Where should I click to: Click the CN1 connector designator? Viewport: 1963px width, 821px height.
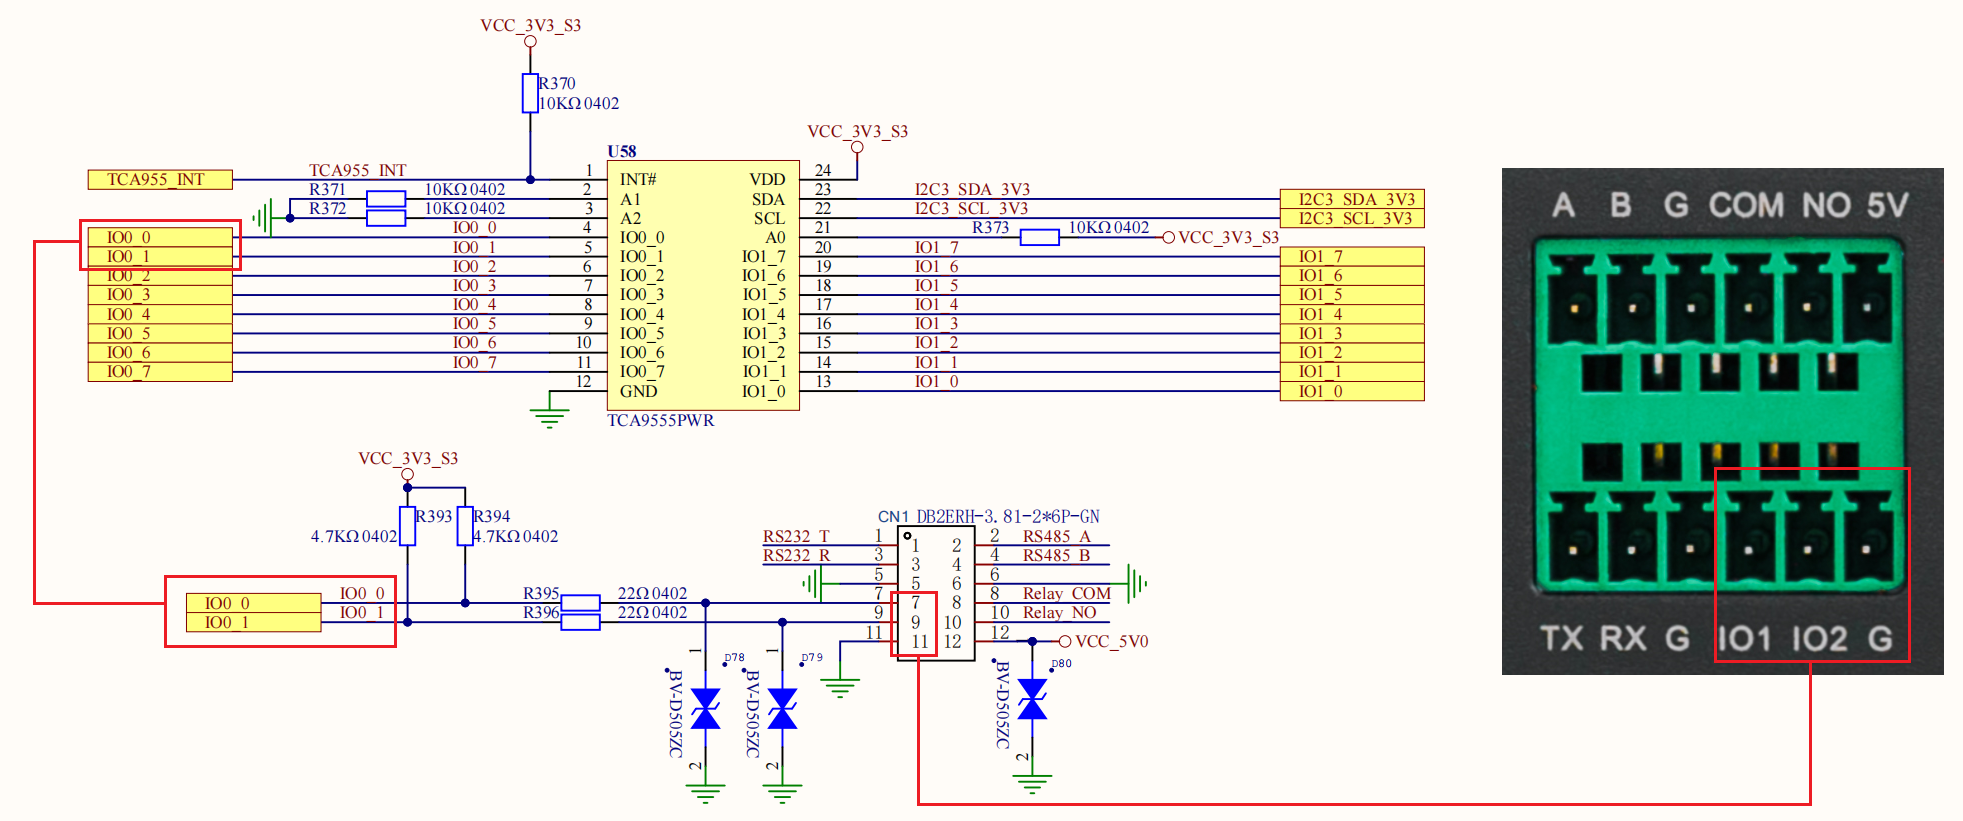[x=893, y=516]
